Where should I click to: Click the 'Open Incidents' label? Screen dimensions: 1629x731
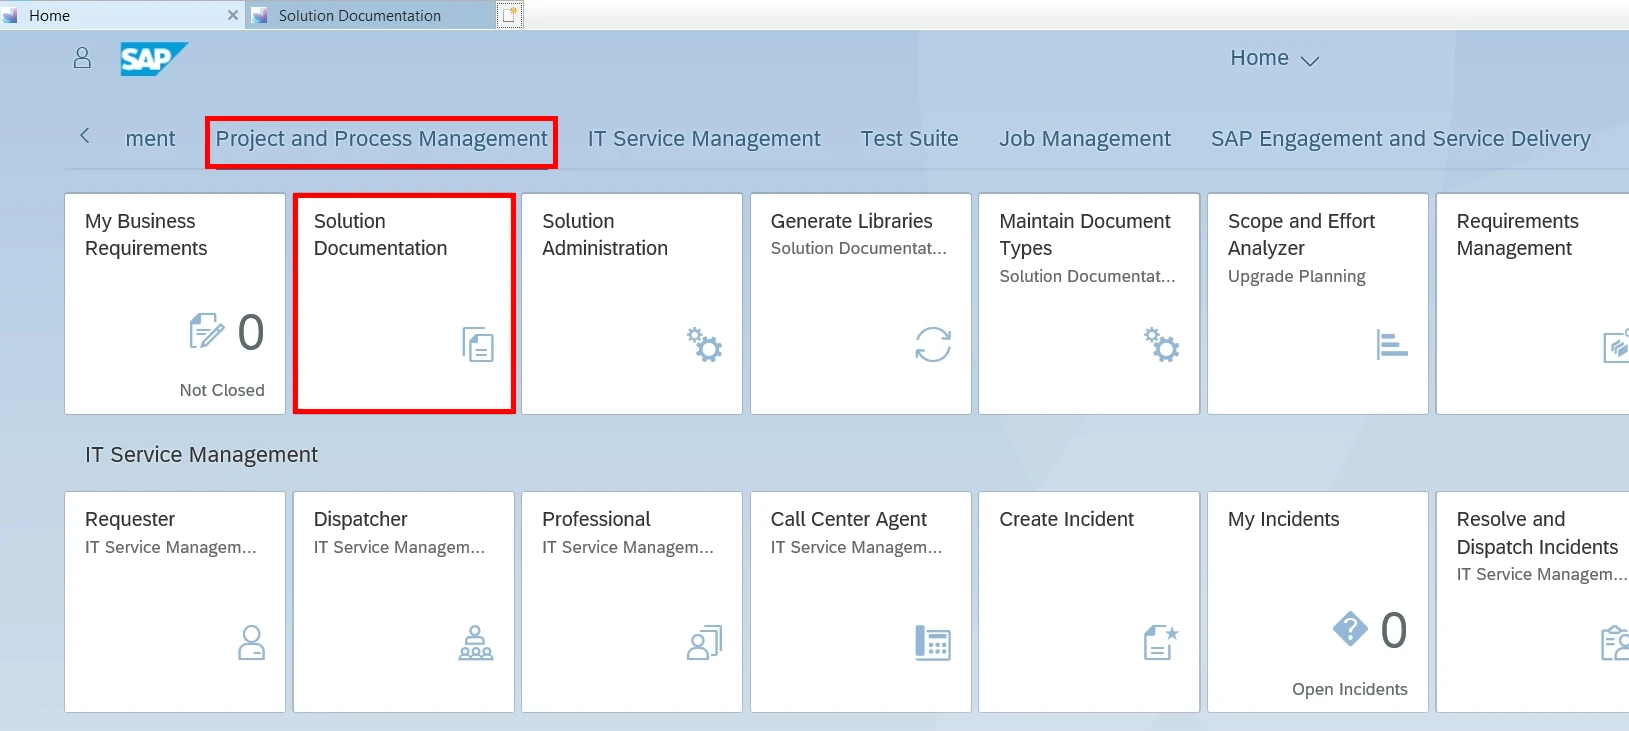click(1350, 689)
